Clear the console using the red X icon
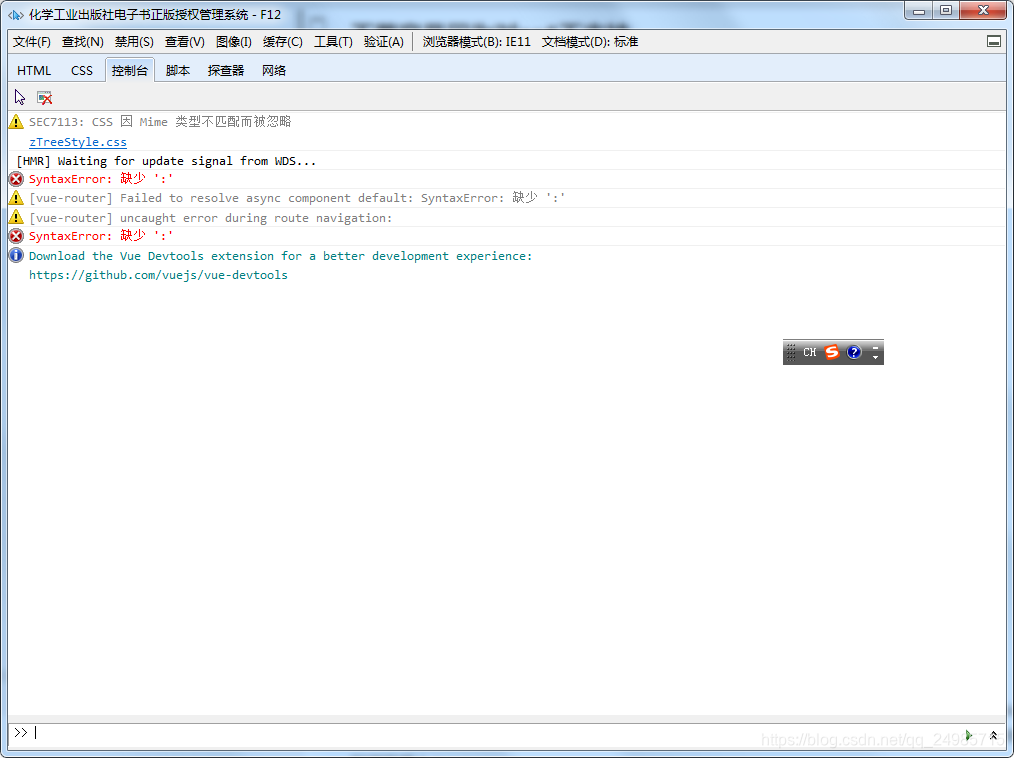The image size is (1014, 758). 44,97
